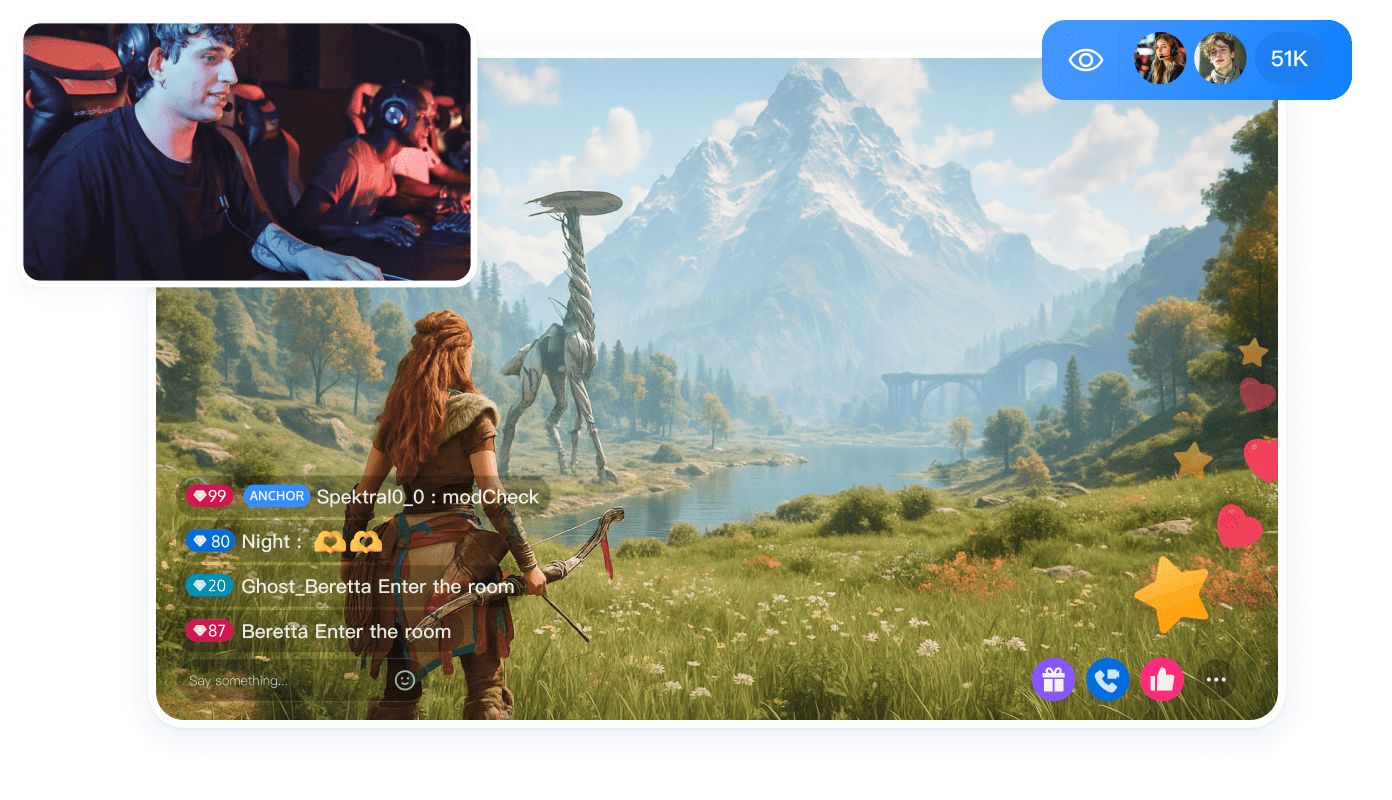Select 'Ghost_Beretta Enter the room' message

click(378, 586)
